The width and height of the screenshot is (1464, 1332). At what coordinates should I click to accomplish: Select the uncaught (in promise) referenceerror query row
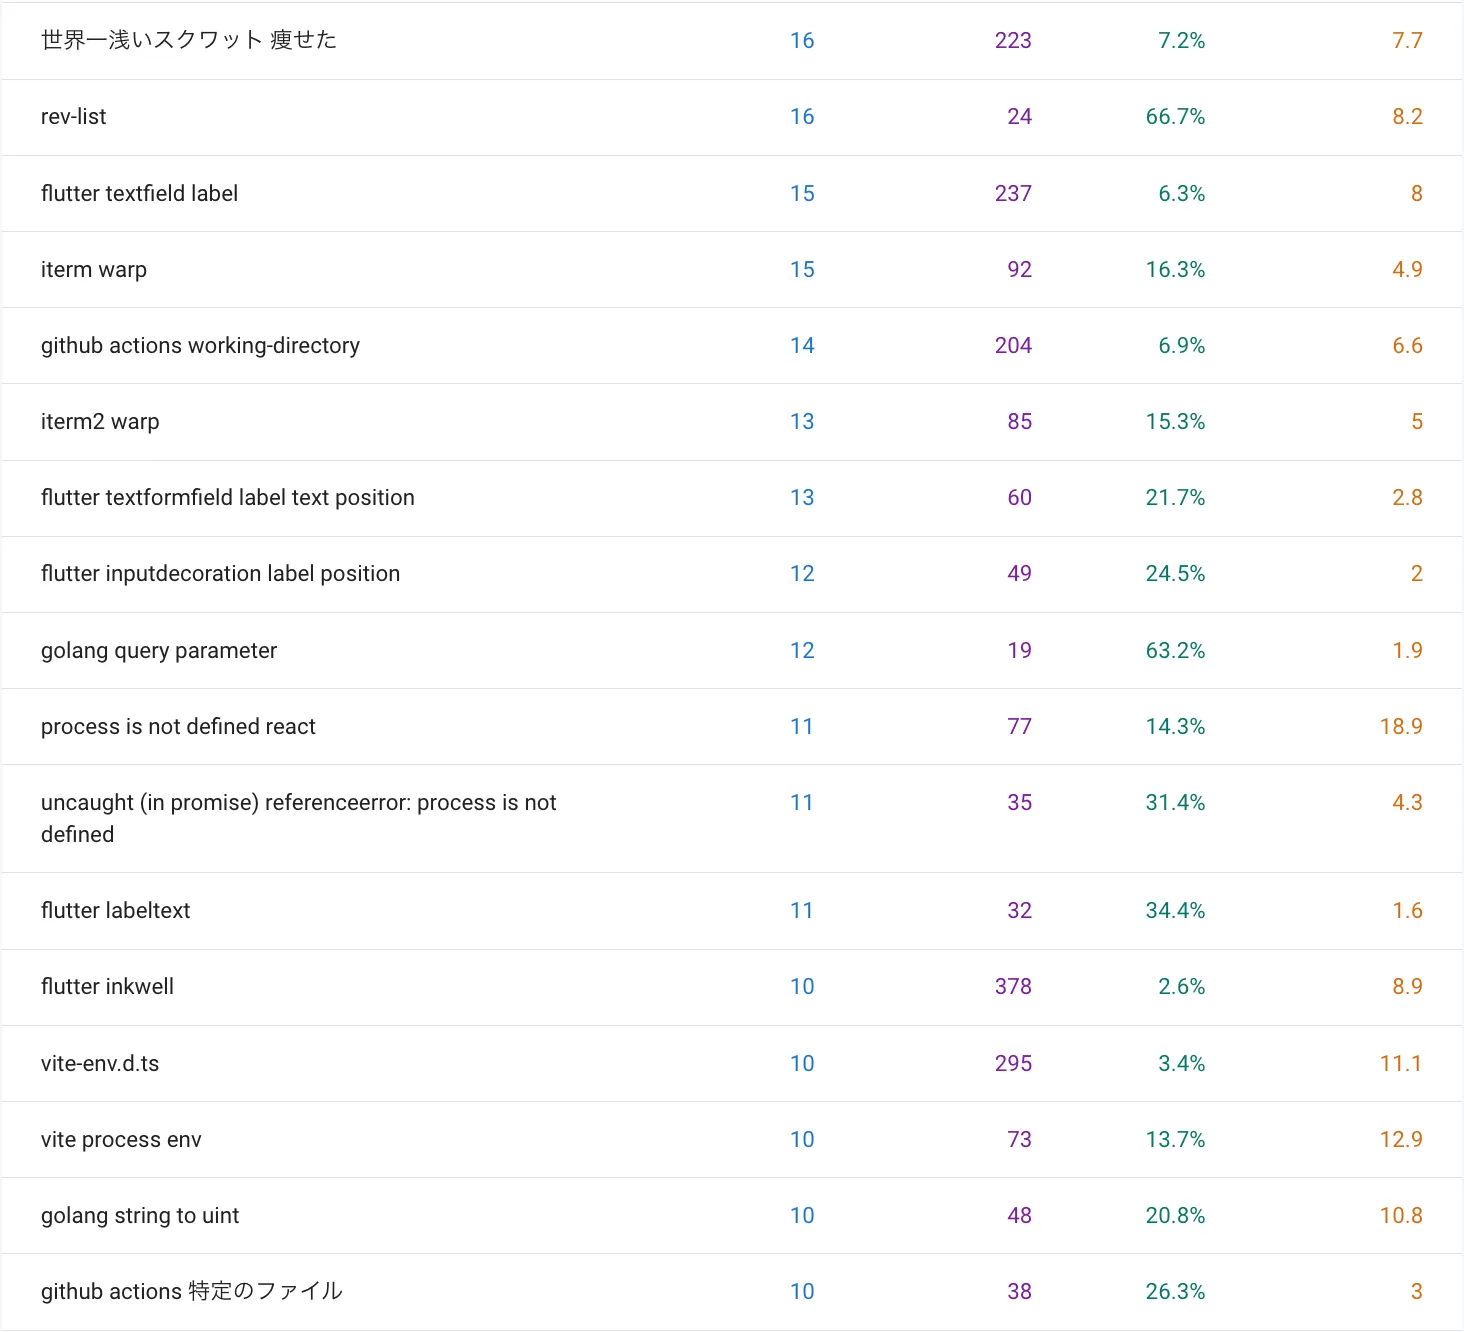(298, 818)
